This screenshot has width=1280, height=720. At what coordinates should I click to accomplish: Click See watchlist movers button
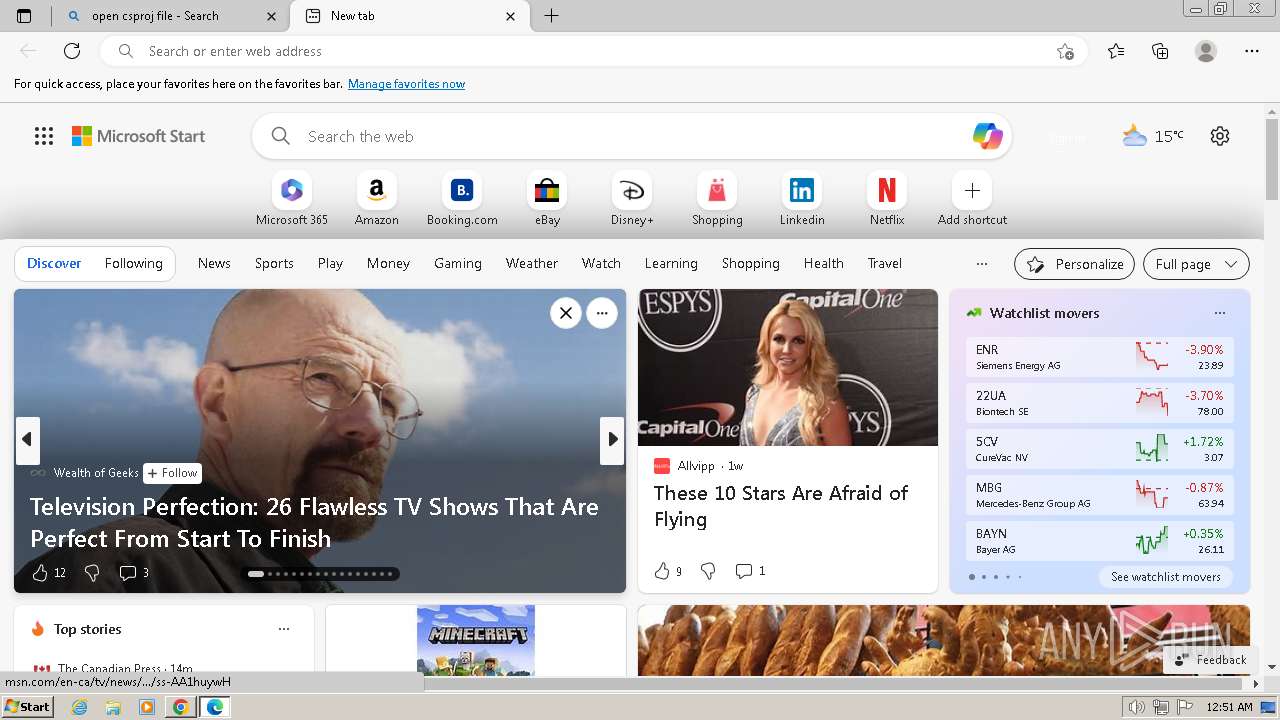coord(1166,577)
